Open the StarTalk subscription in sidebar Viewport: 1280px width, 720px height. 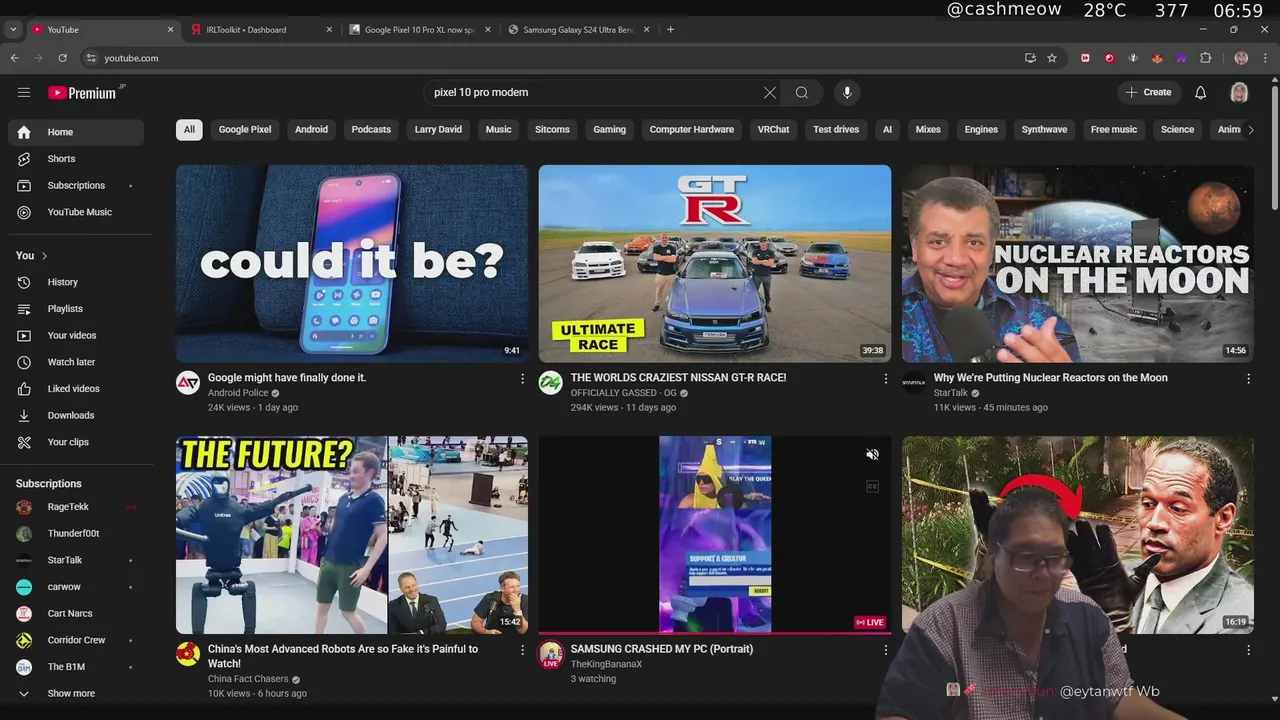click(76, 560)
